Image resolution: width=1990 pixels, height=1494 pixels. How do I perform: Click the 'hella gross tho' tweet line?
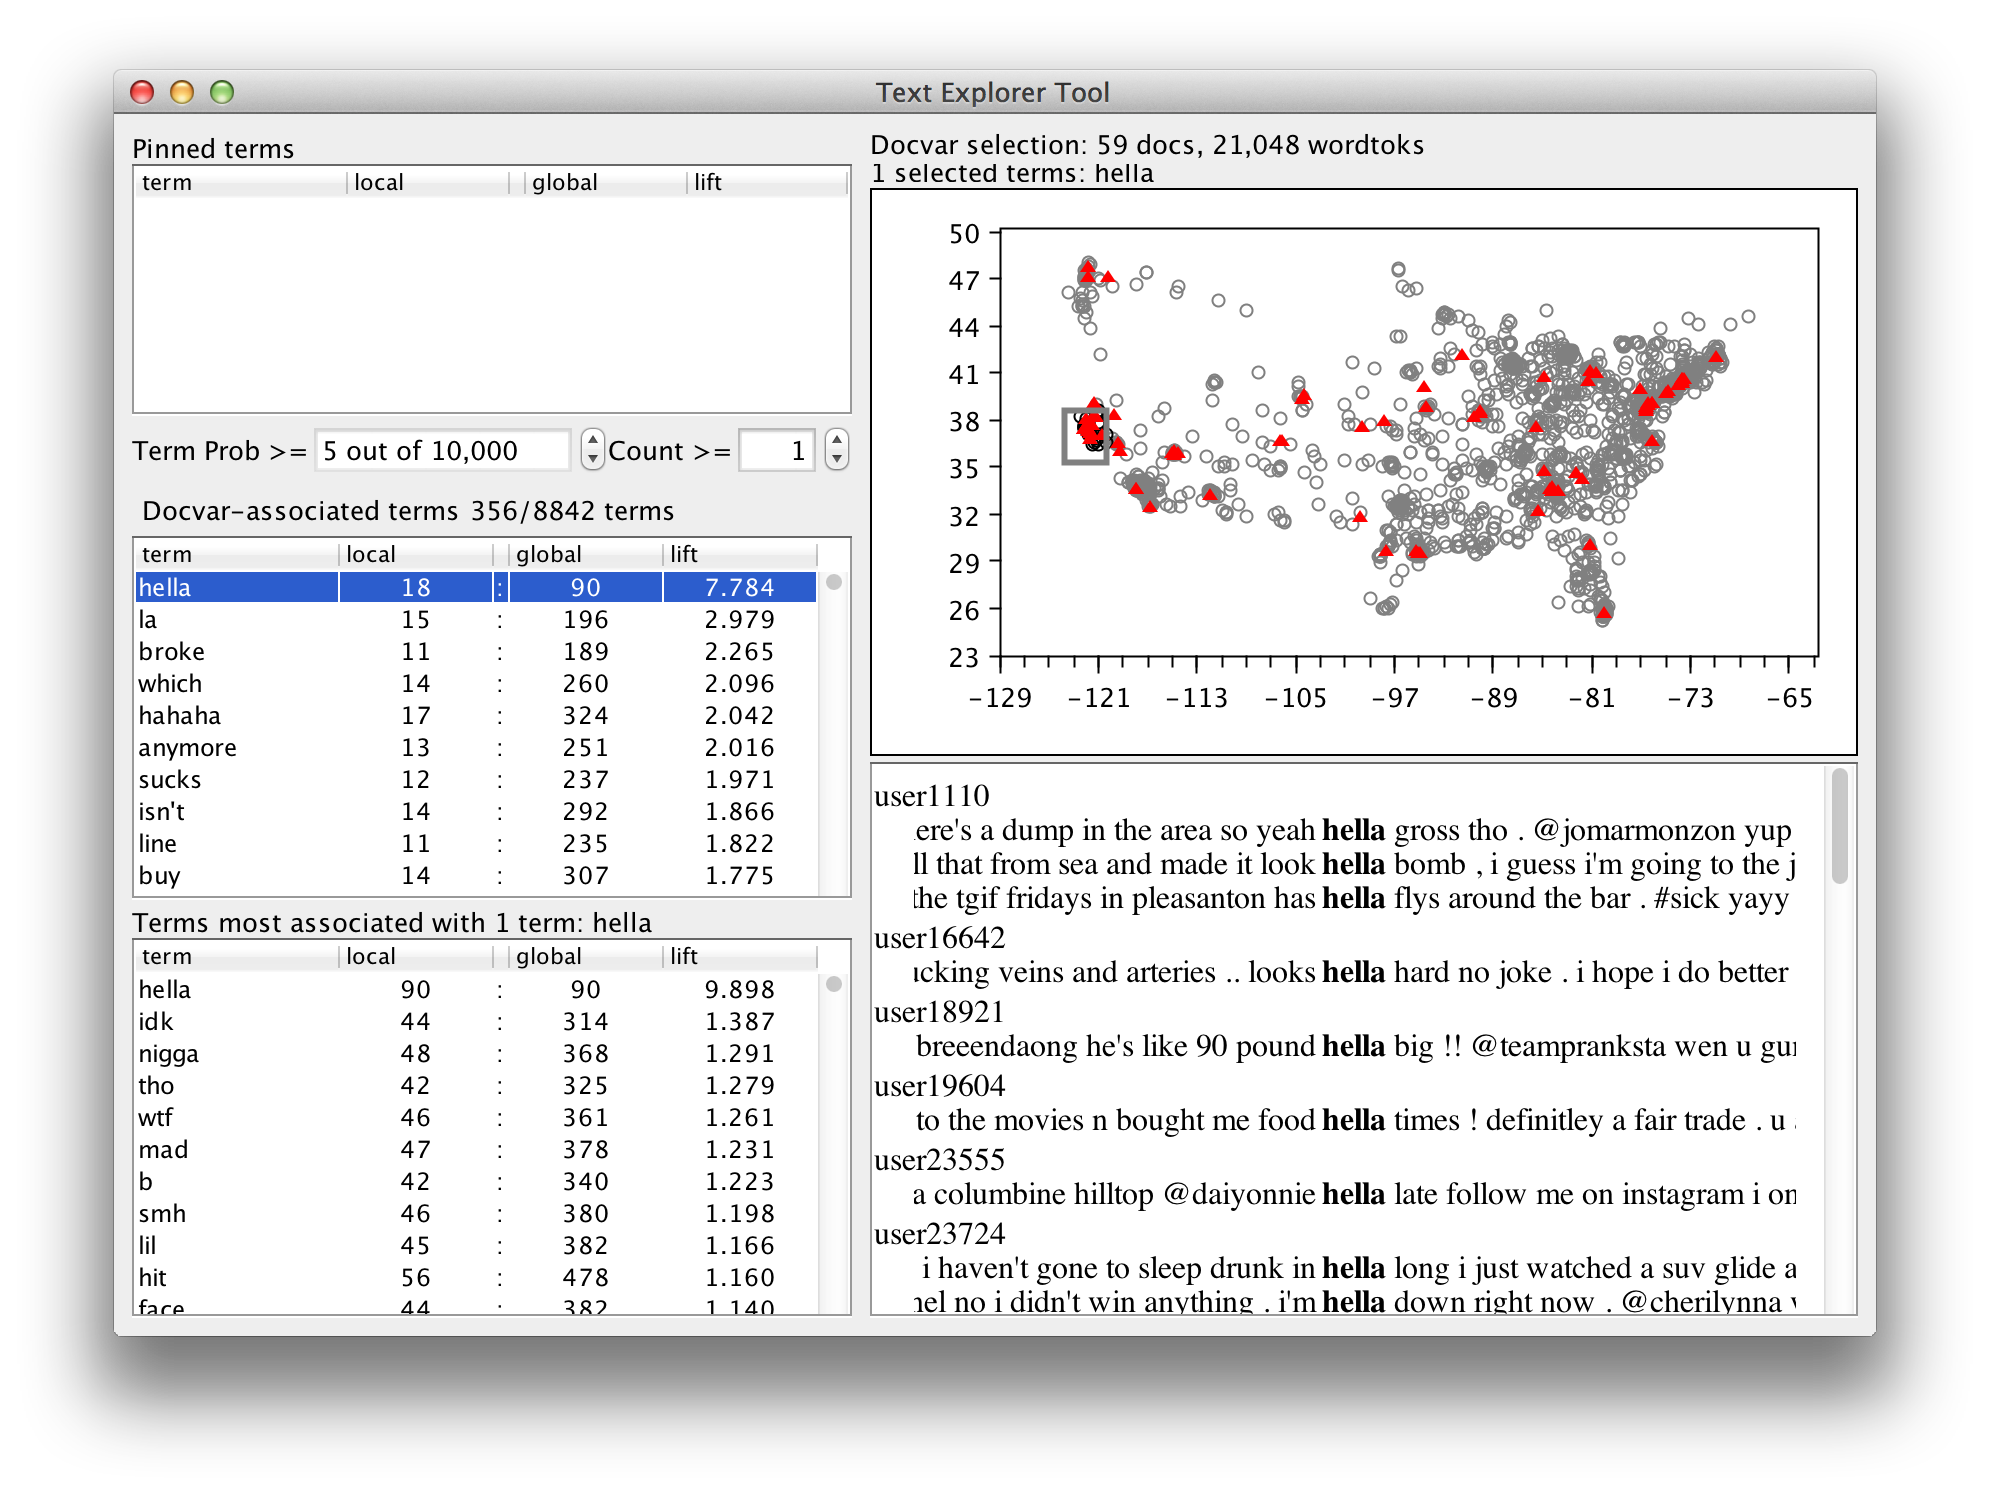pos(1354,830)
